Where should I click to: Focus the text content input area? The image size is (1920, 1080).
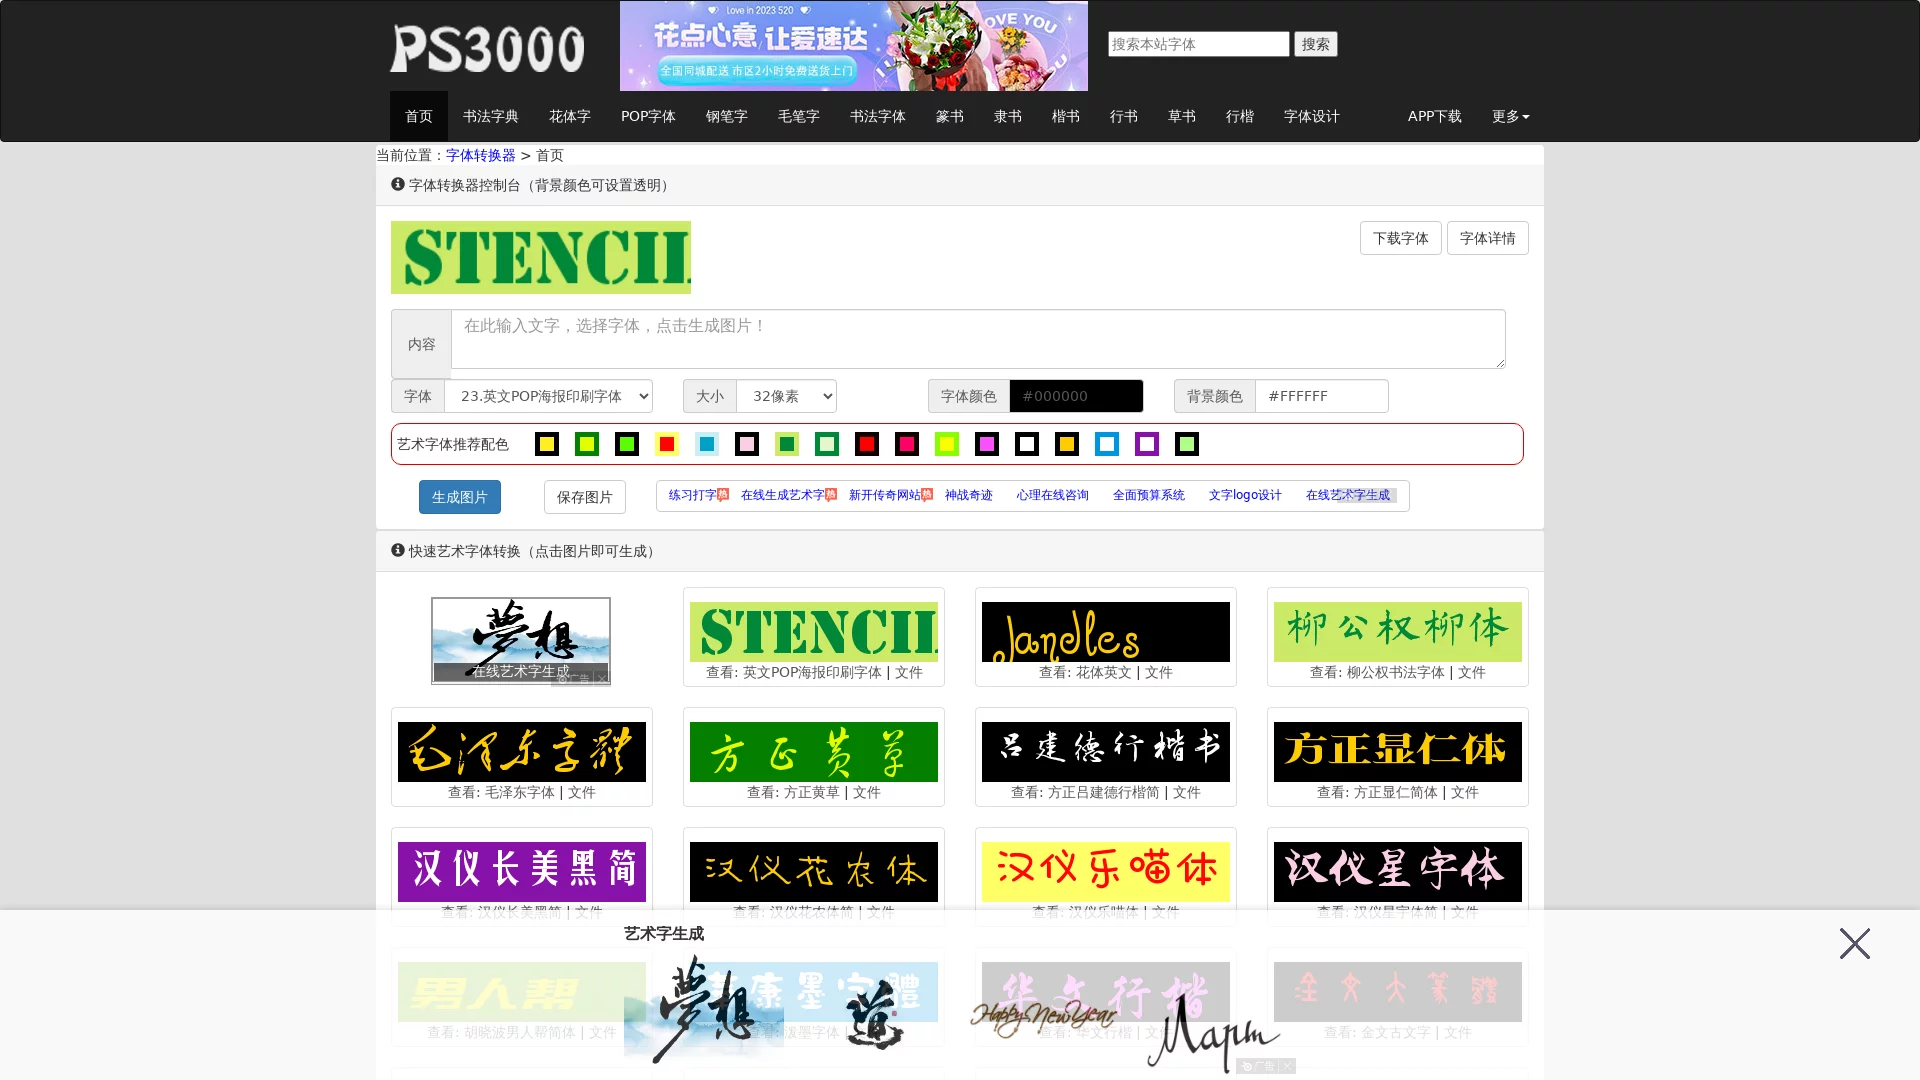977,339
